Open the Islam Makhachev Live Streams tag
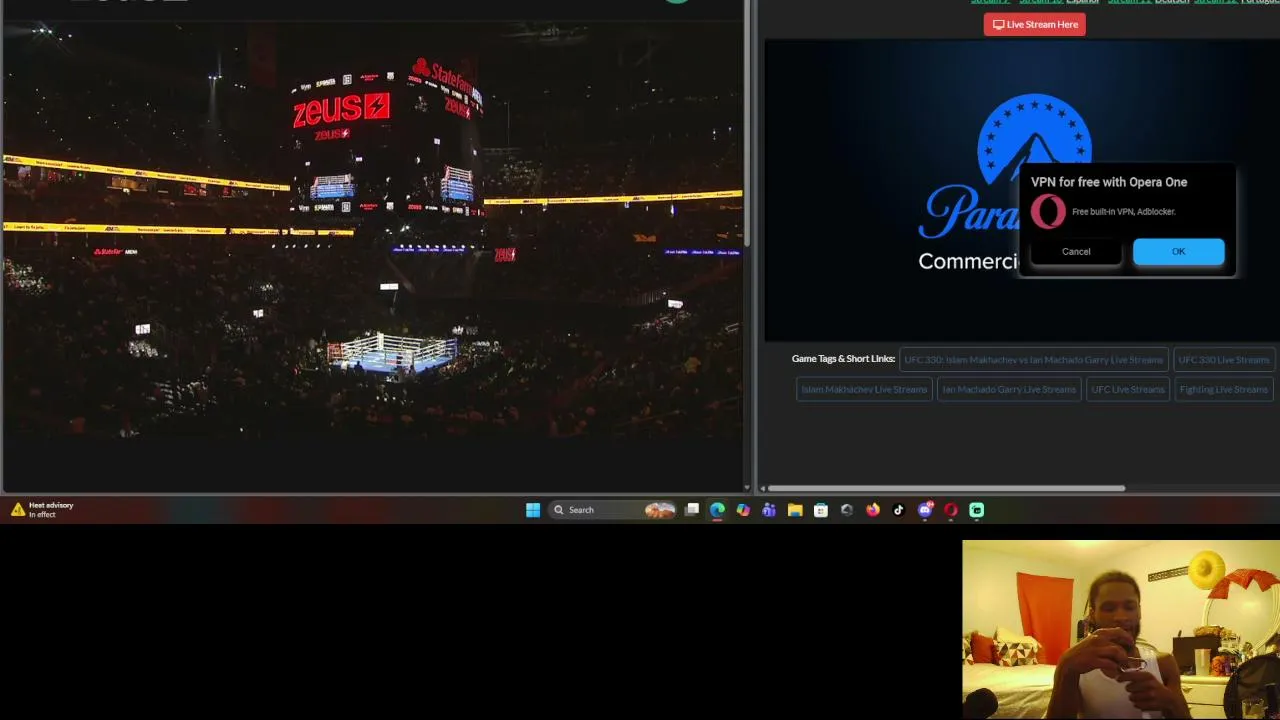 click(x=864, y=390)
